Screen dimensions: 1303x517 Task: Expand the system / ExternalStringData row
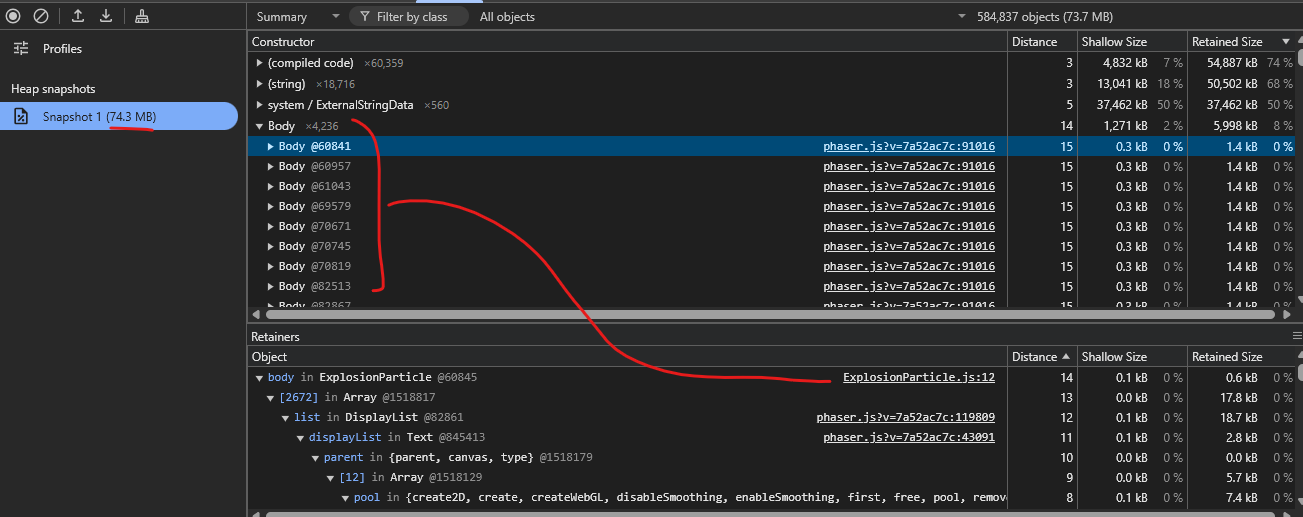[x=260, y=105]
